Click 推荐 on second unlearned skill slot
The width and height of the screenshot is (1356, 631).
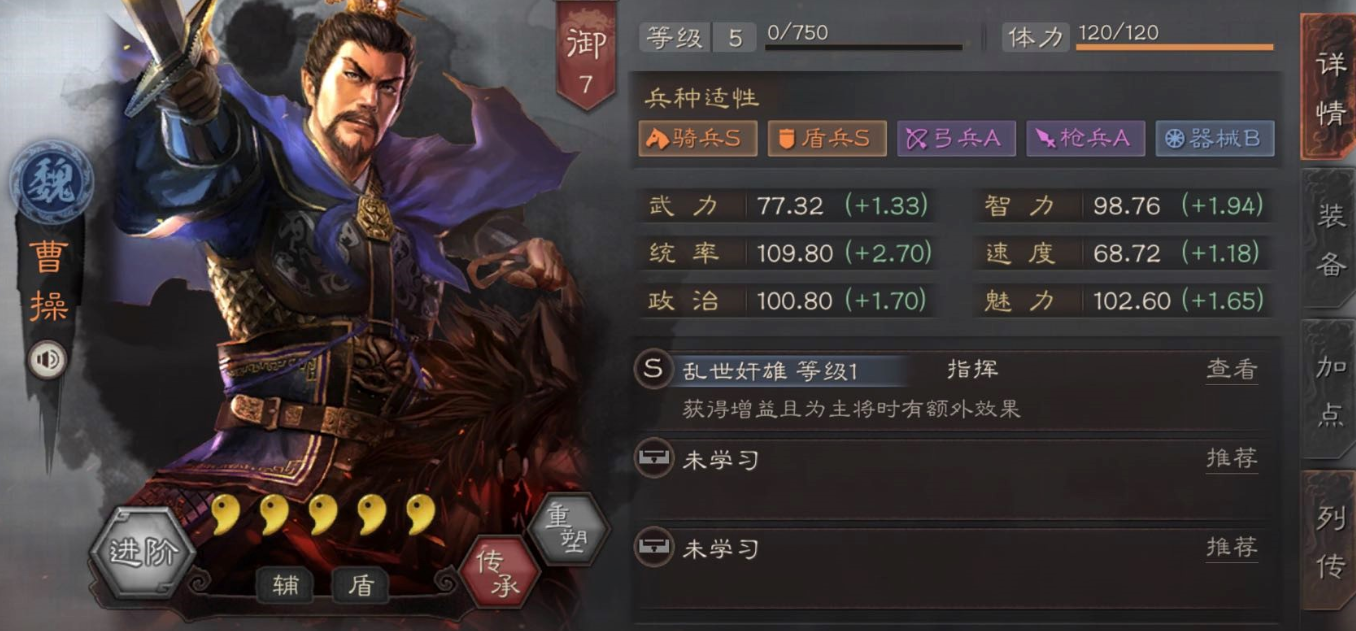[1231, 548]
